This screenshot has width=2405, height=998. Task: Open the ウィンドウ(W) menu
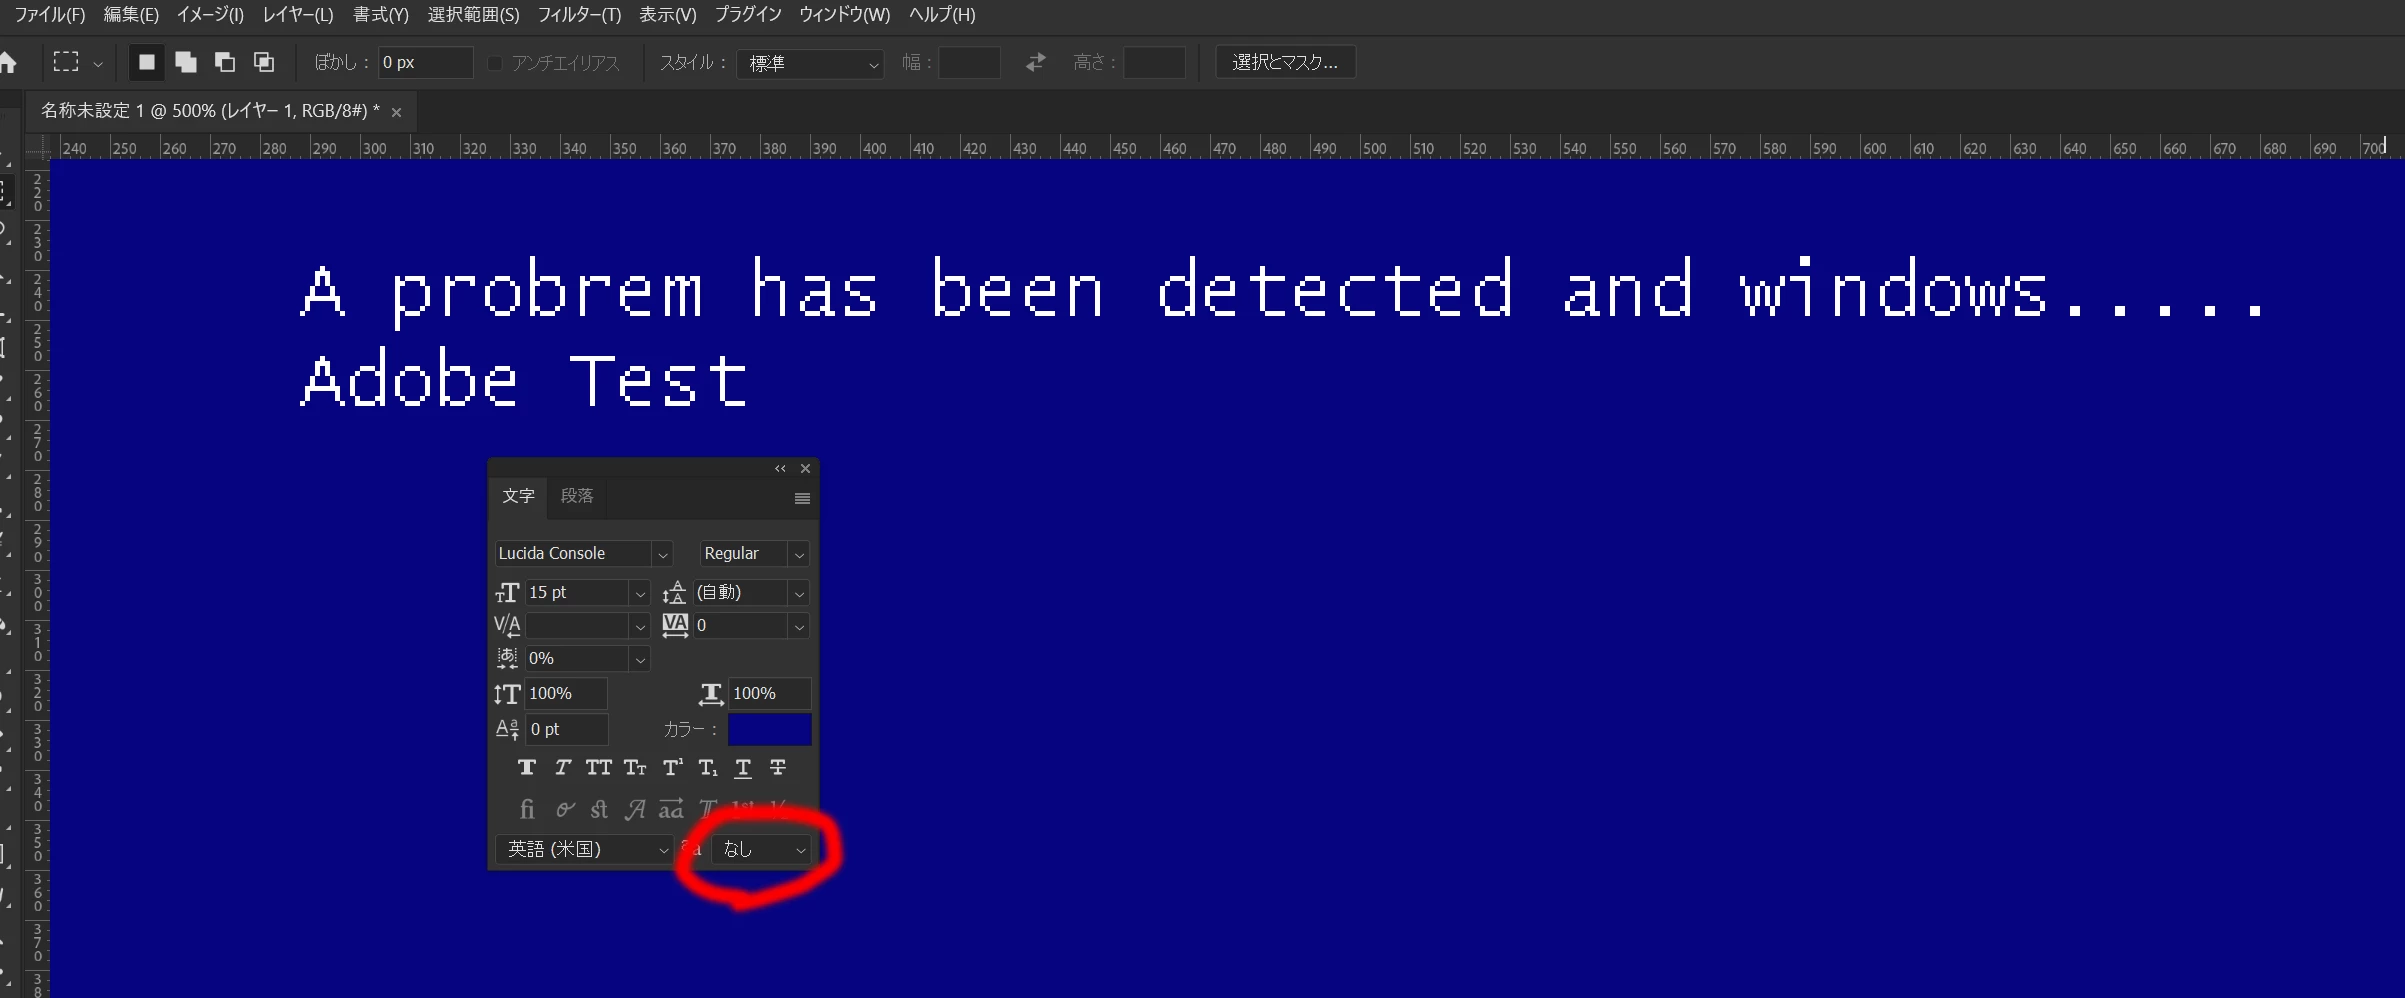tap(844, 15)
